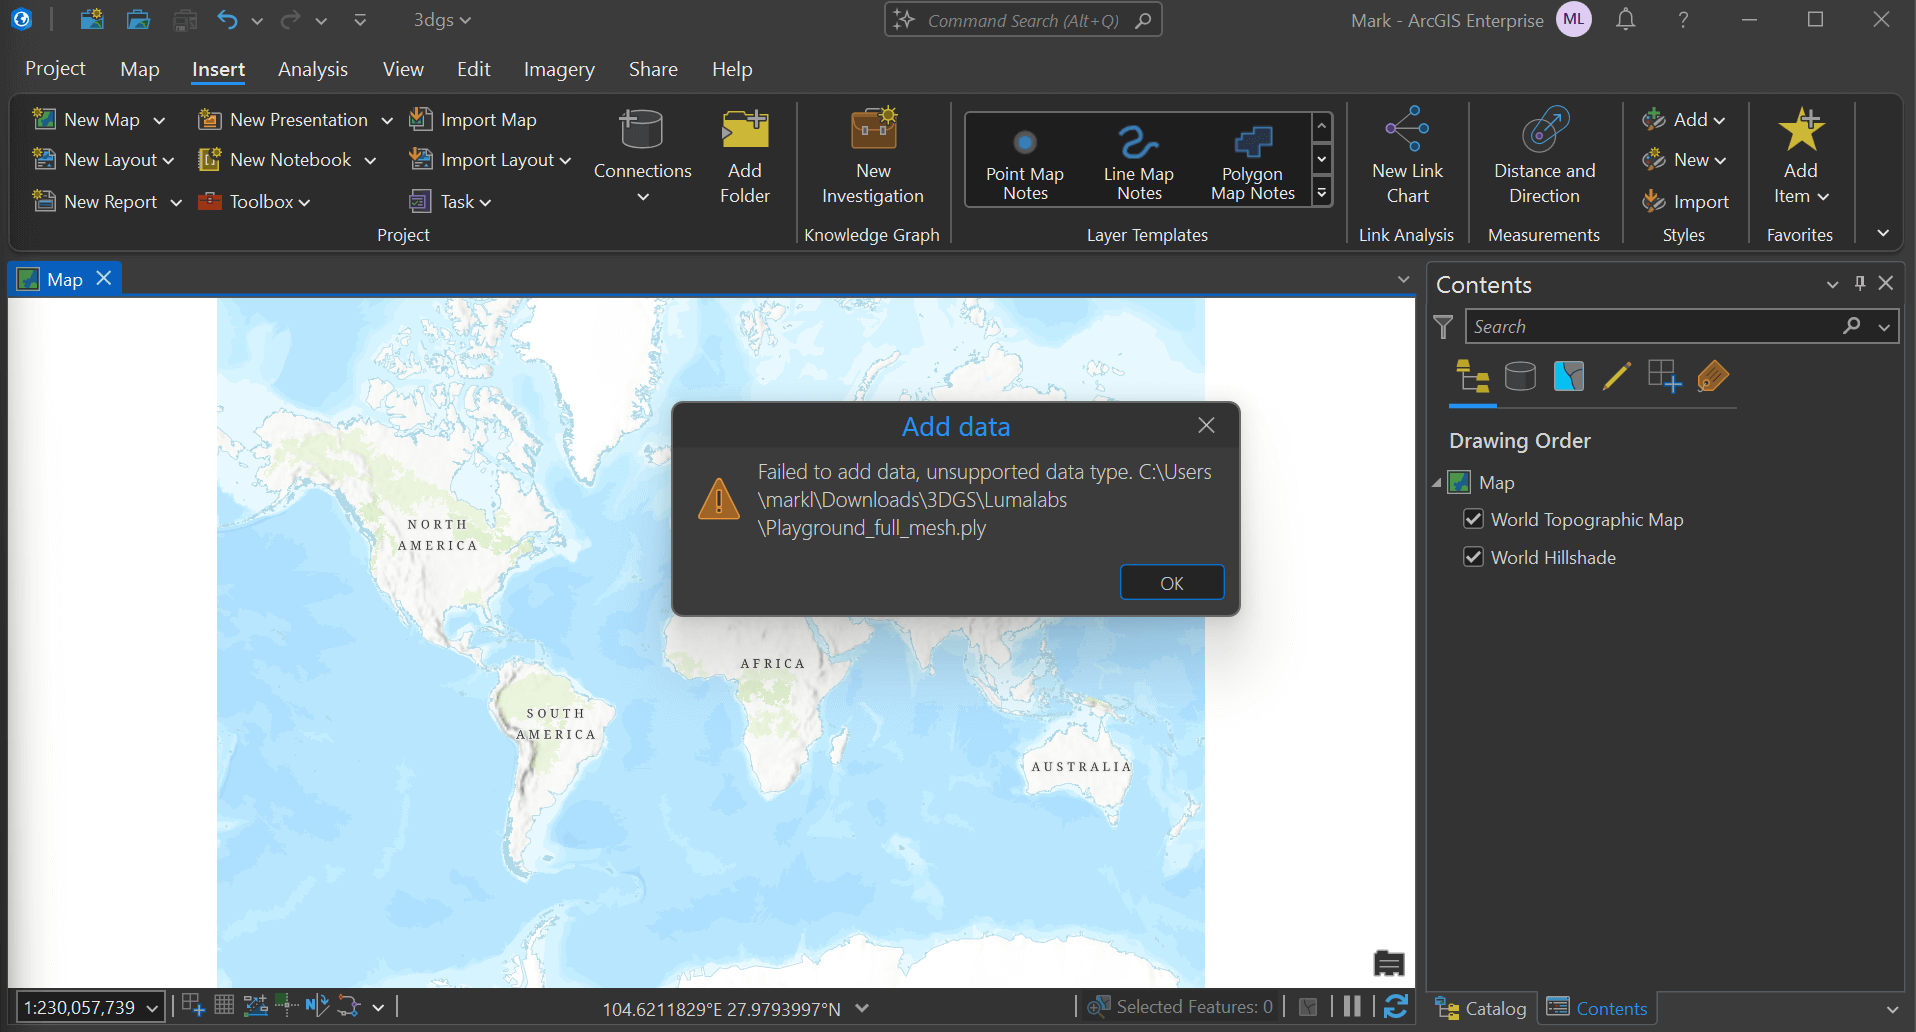Open project folder icon in quick access toolbar
This screenshot has height=1032, width=1916.
[139, 19]
